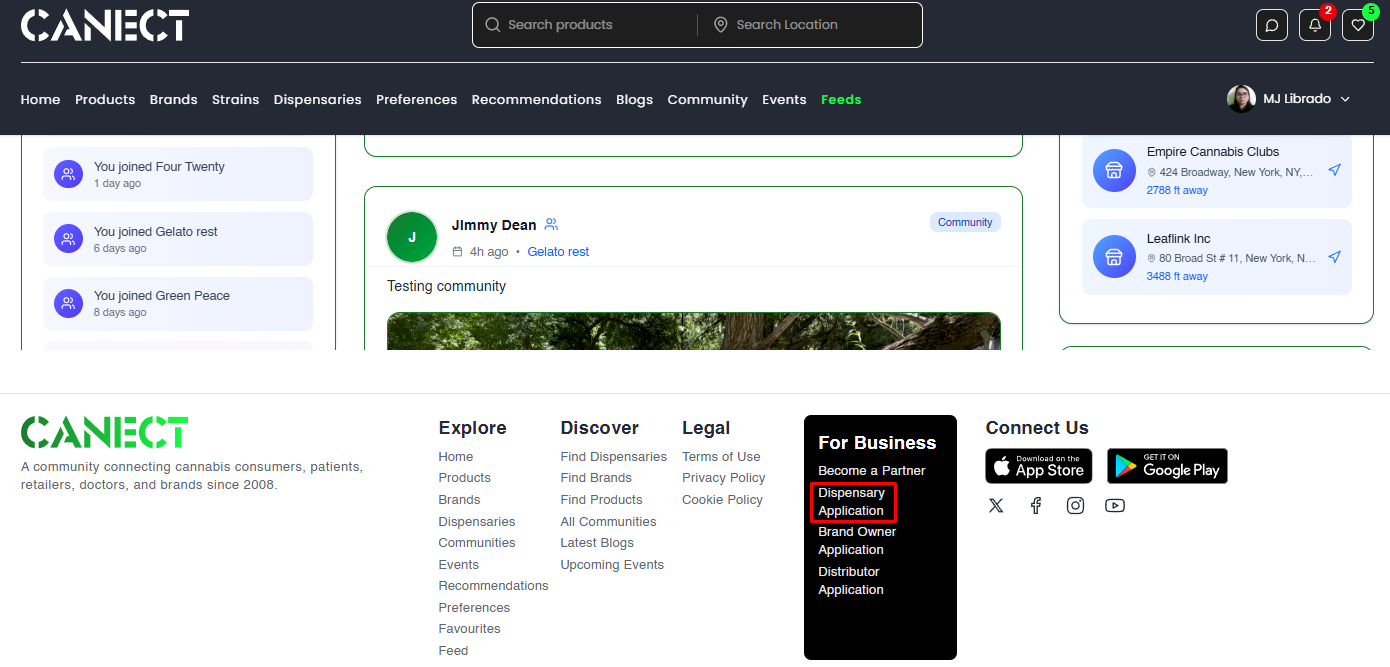Open the notifications bell icon
The image size is (1390, 667).
tap(1314, 24)
